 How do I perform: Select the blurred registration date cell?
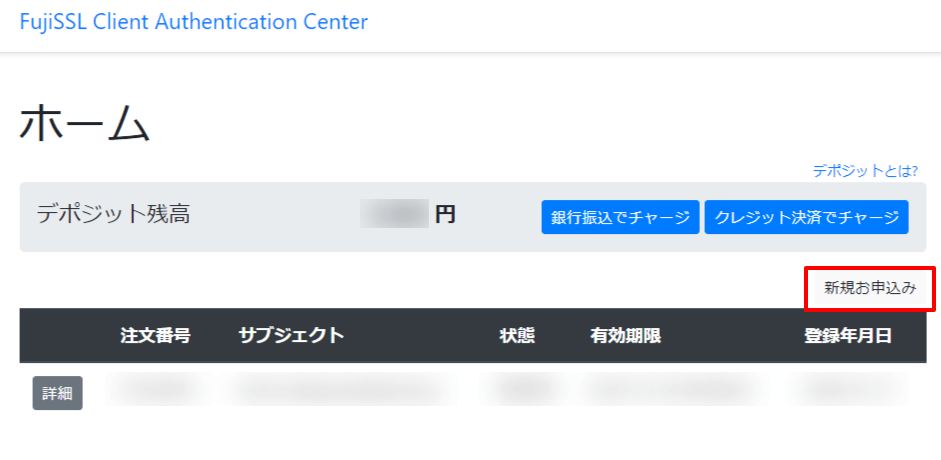pos(847,390)
